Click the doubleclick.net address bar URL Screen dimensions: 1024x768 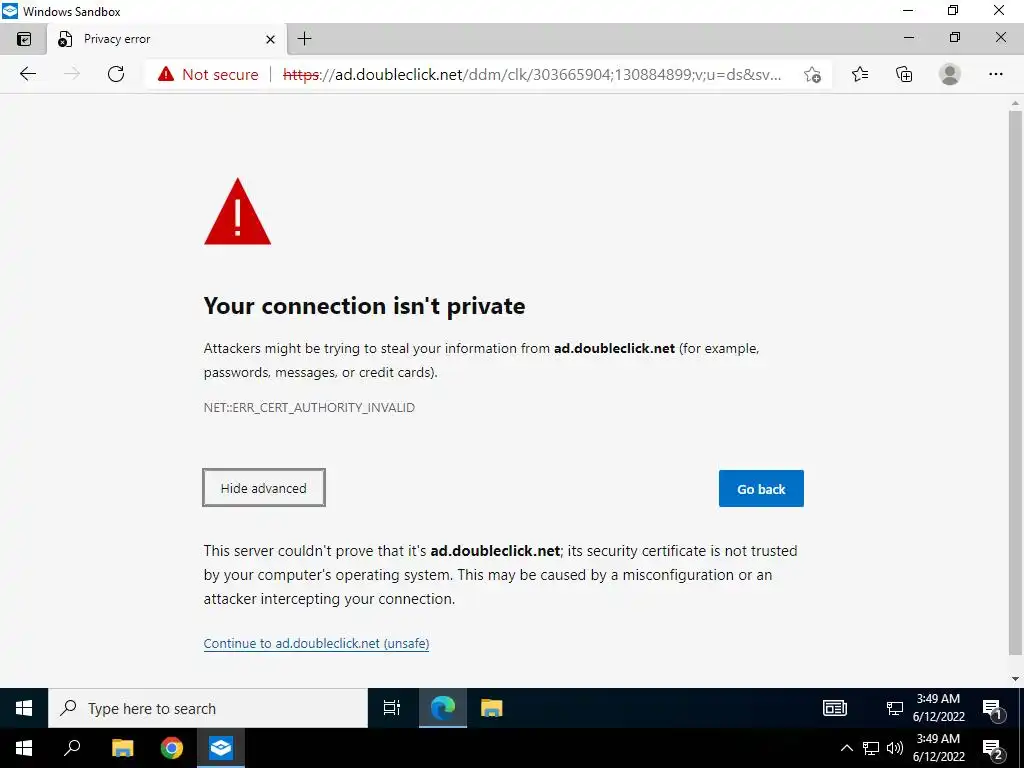[x=532, y=74]
